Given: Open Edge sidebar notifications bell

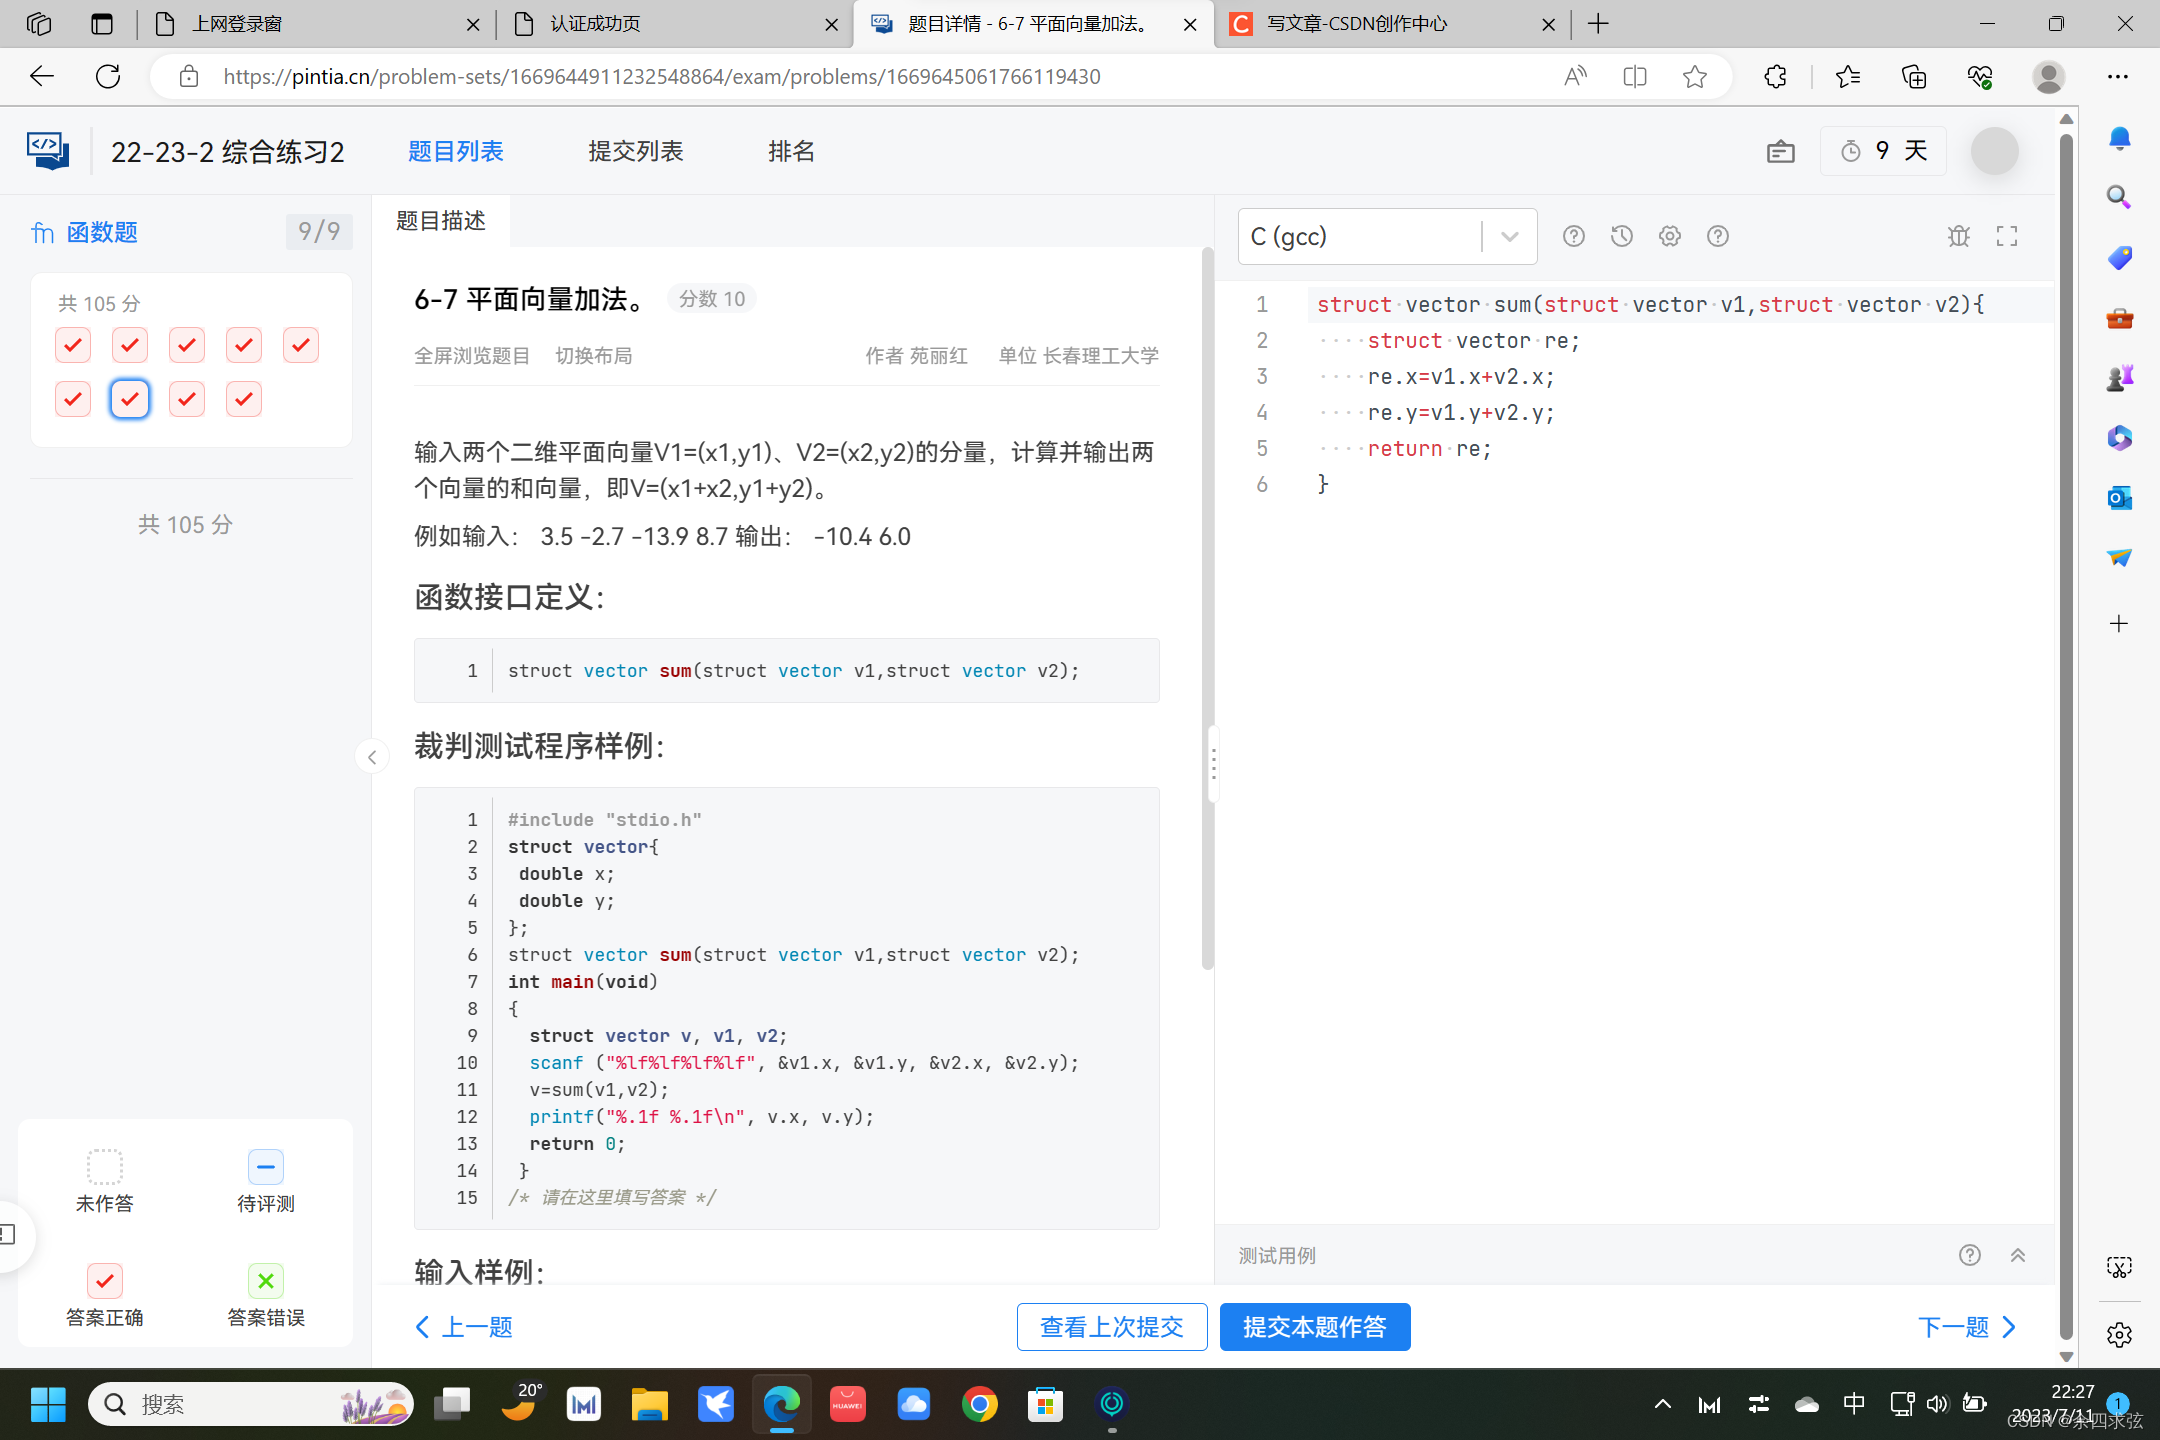Looking at the screenshot, I should (x=2119, y=138).
